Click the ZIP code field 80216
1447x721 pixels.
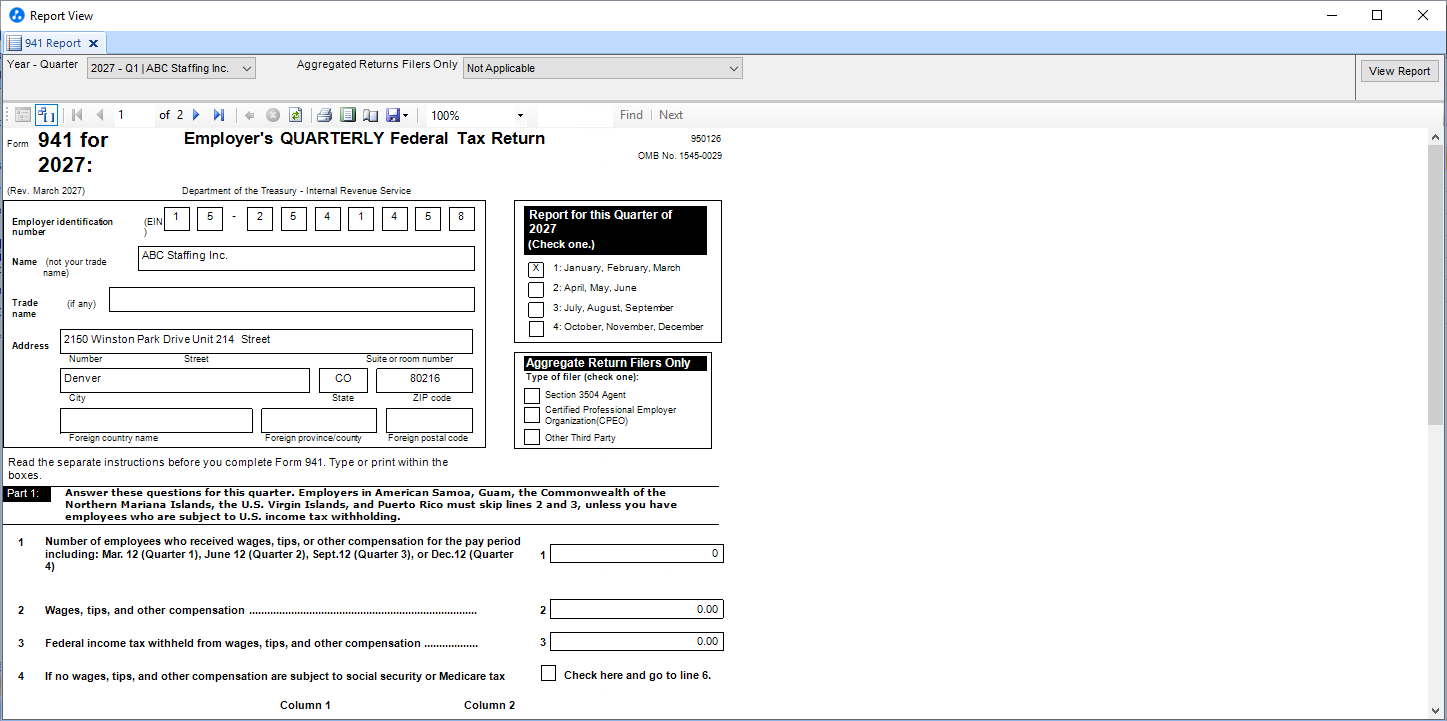(424, 381)
